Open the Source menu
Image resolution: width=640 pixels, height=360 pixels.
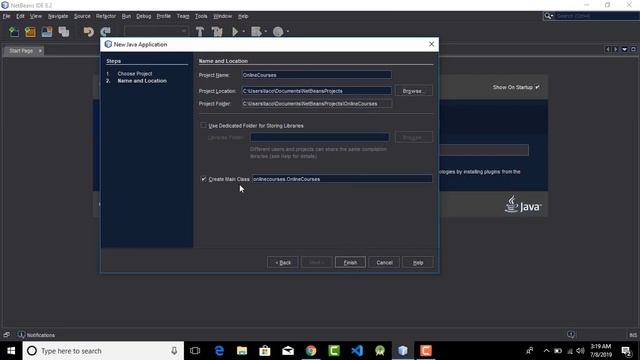[x=82, y=16]
